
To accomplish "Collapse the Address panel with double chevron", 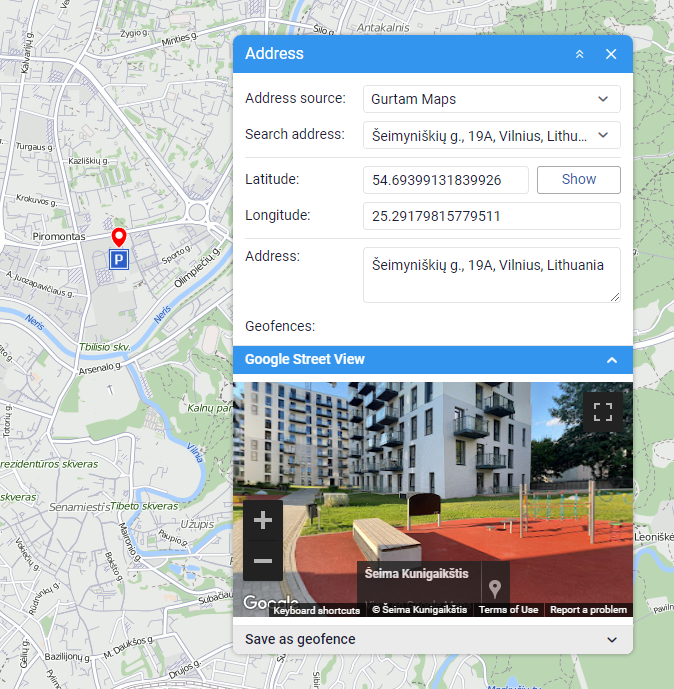I will tap(579, 54).
